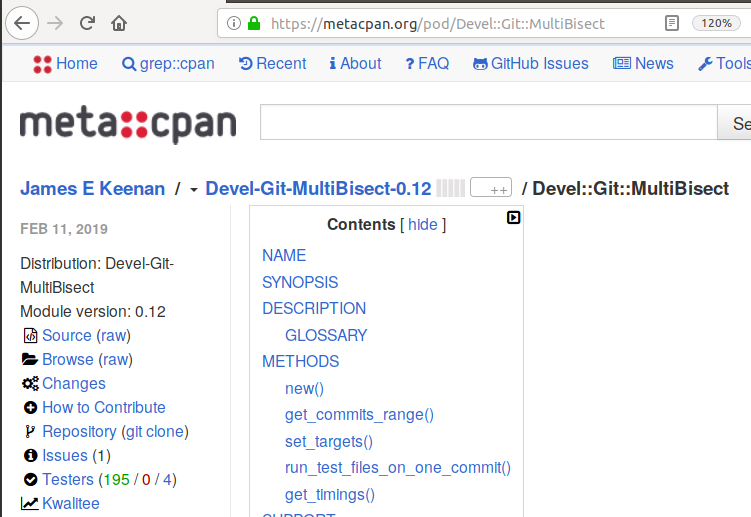The height and width of the screenshot is (517, 751).
Task: Open the GitHub Issues nav item
Action: coord(529,64)
